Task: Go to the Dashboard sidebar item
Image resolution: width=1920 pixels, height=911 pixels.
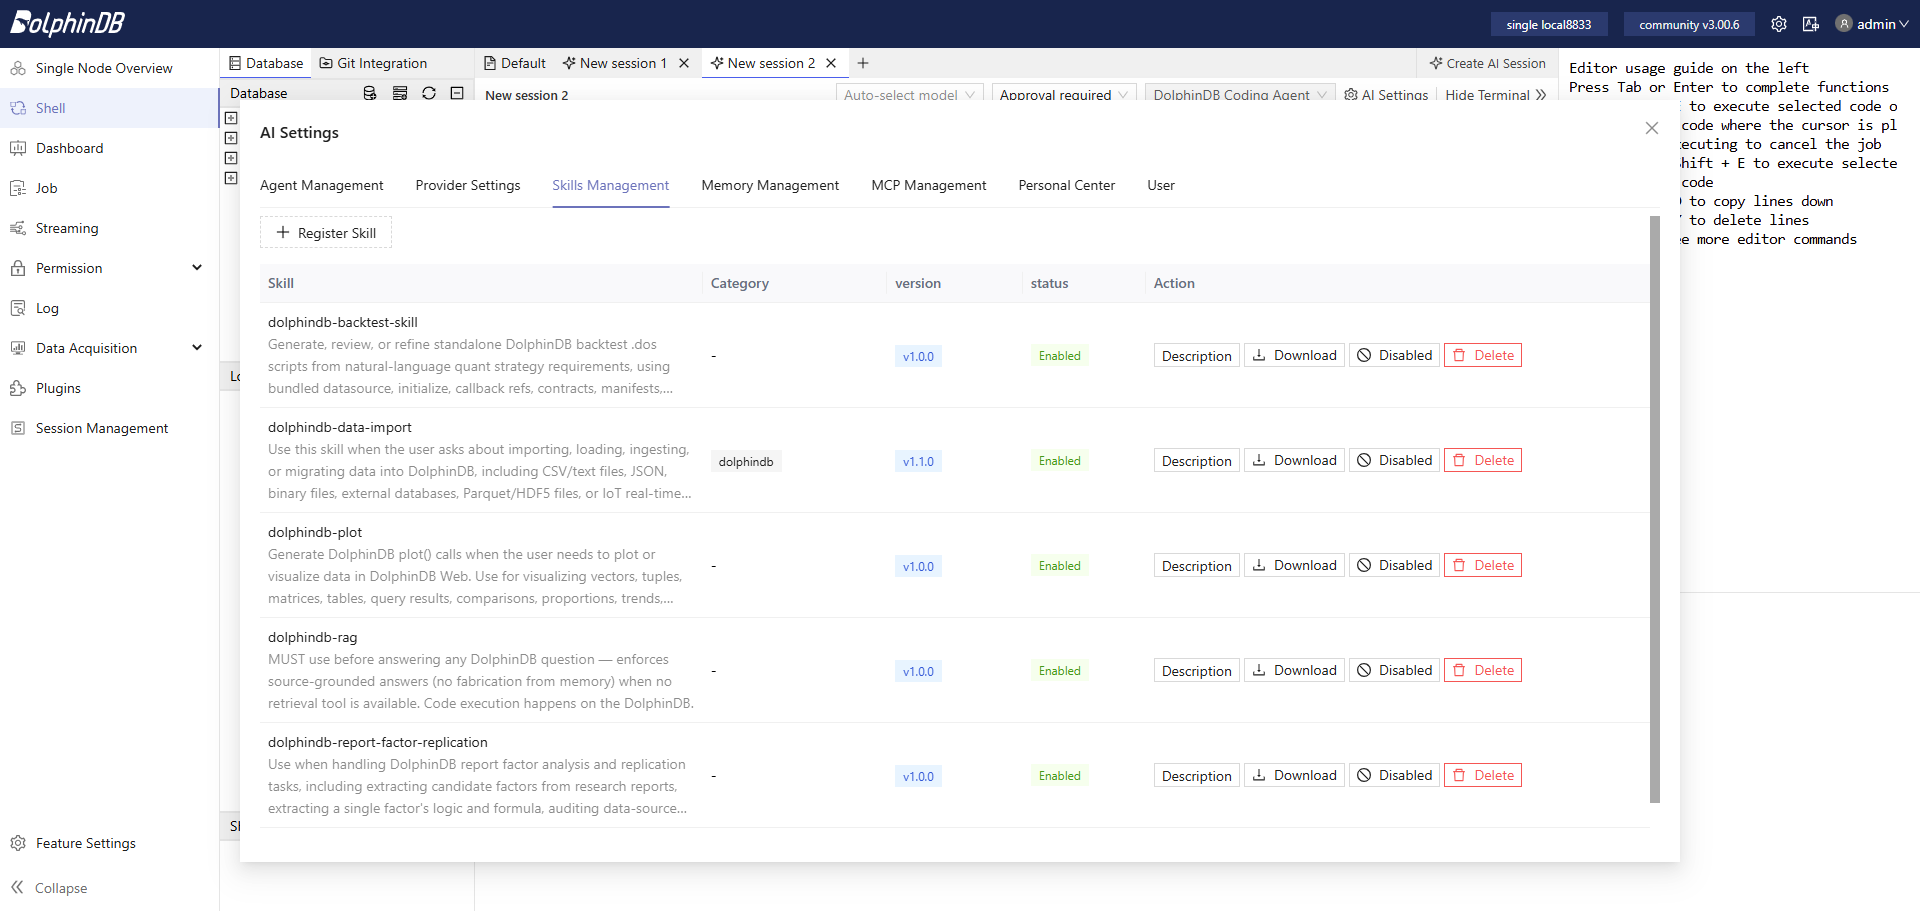Action: [109, 148]
